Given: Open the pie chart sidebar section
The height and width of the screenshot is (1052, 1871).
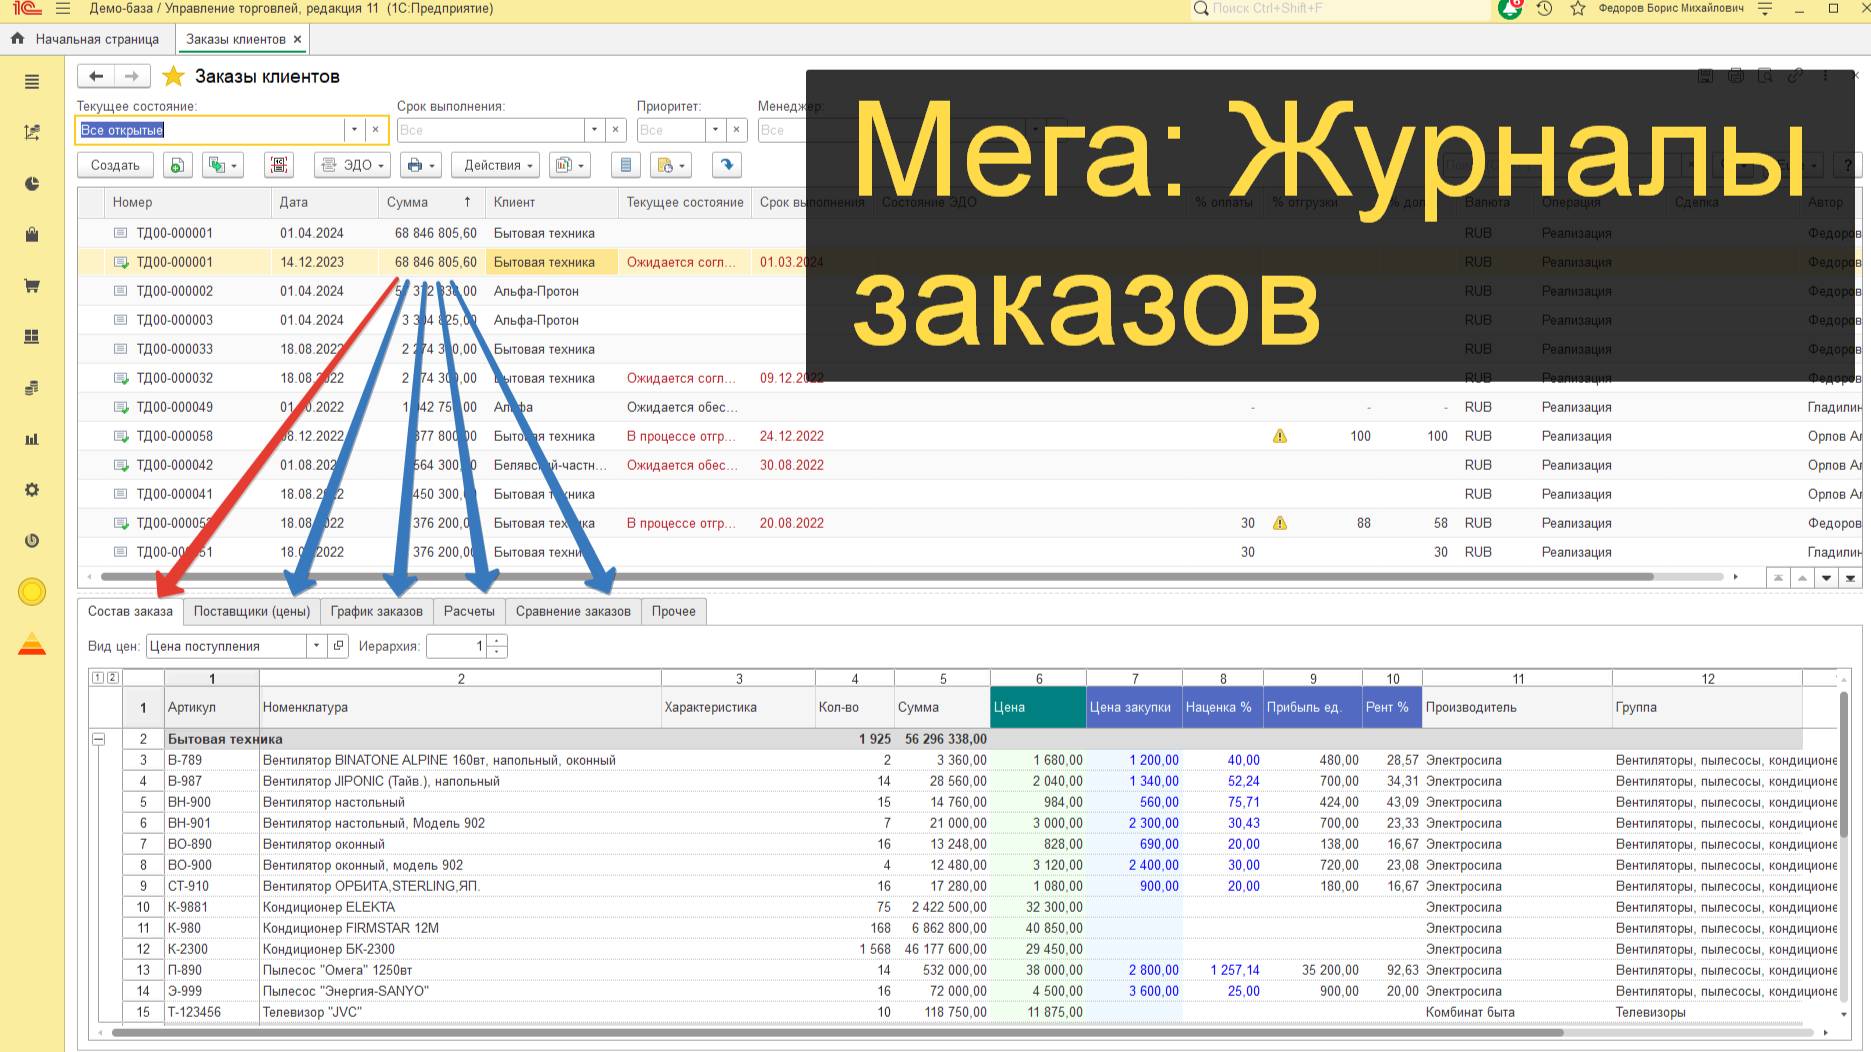Looking at the screenshot, I should 32,184.
